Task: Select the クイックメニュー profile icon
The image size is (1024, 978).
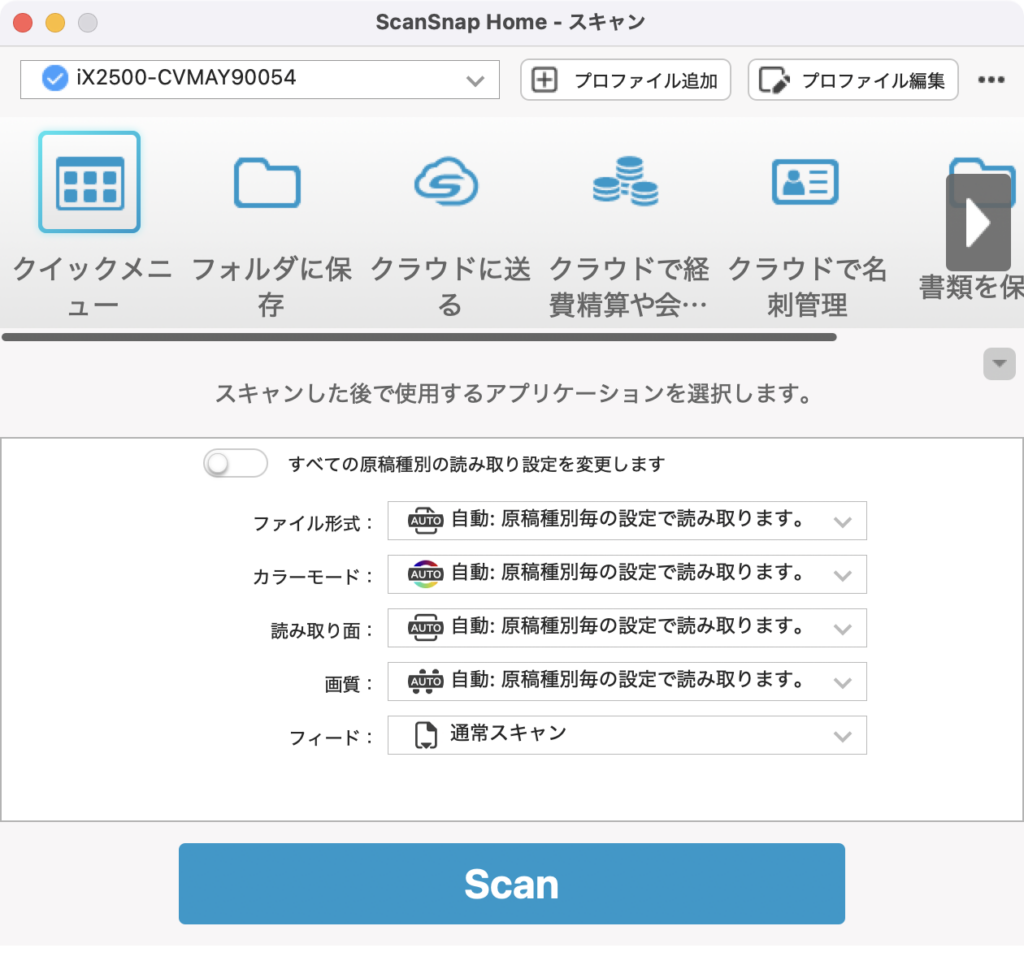Action: tap(89, 182)
